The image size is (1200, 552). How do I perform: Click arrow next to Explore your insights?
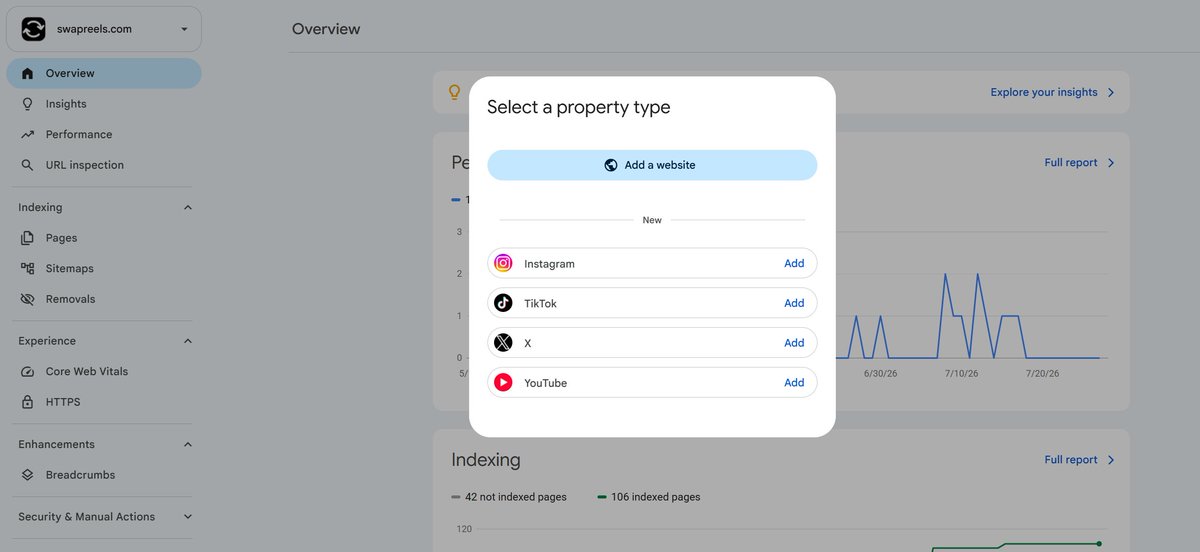(1111, 92)
